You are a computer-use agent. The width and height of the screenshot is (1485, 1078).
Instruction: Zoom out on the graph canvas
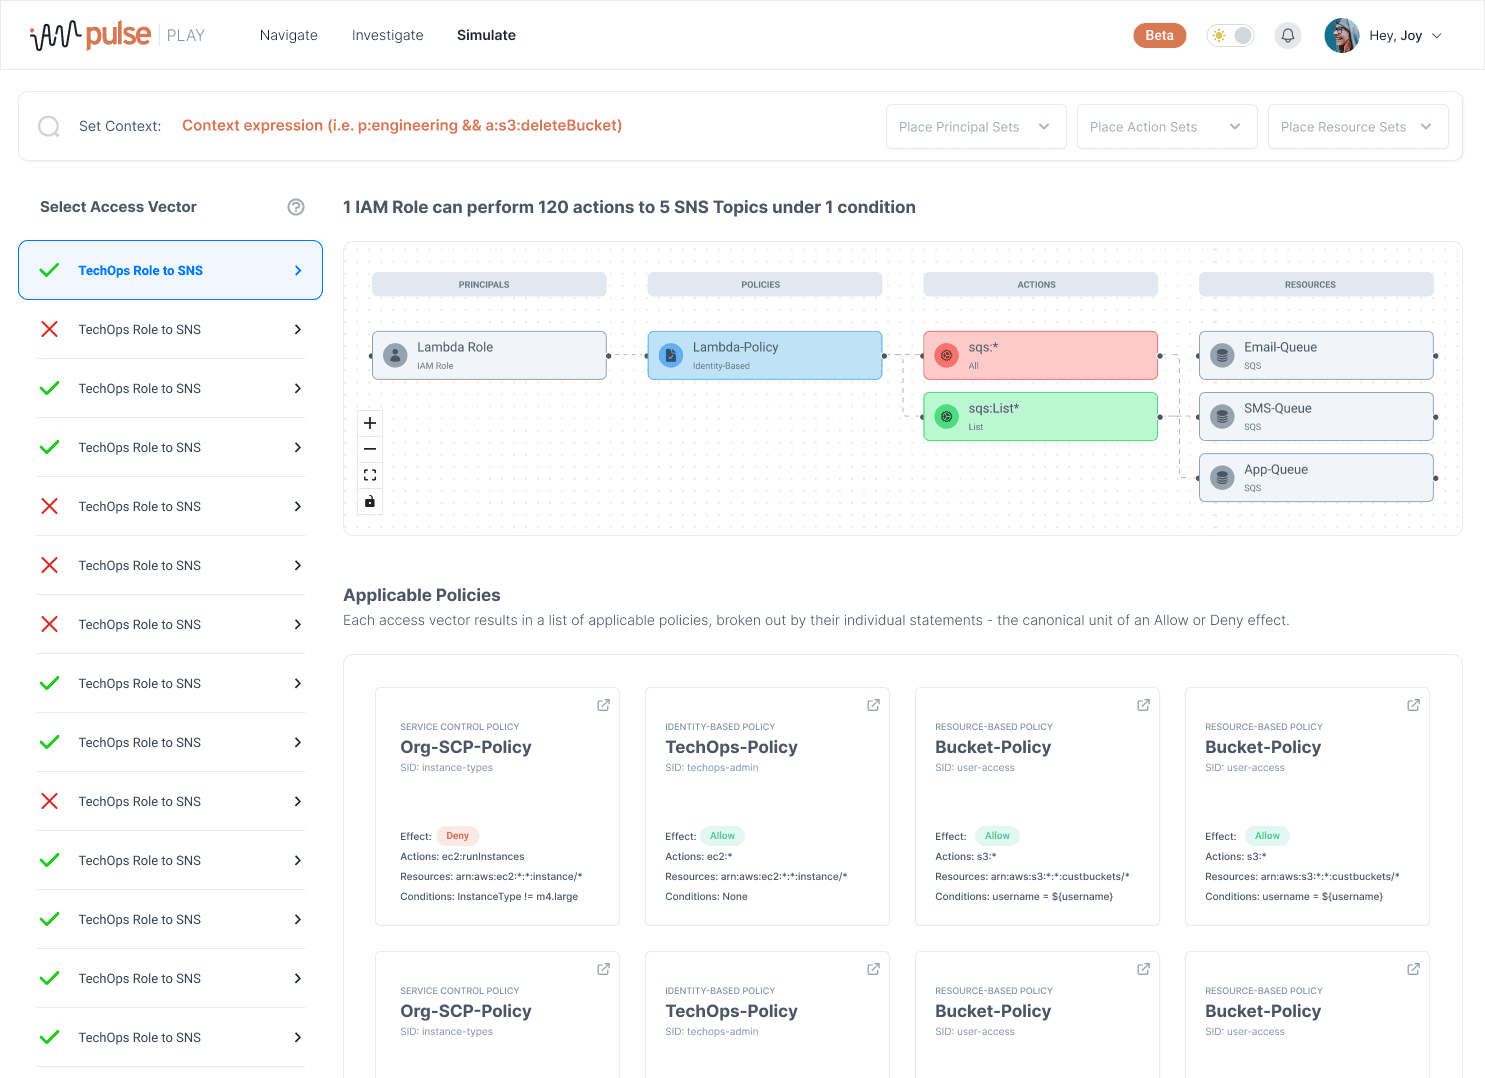[x=370, y=449]
